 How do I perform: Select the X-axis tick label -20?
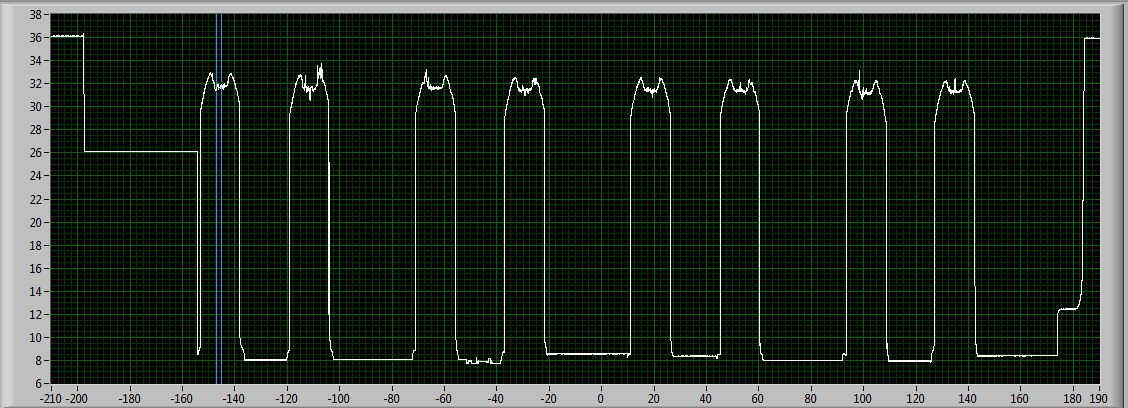pyautogui.click(x=549, y=397)
